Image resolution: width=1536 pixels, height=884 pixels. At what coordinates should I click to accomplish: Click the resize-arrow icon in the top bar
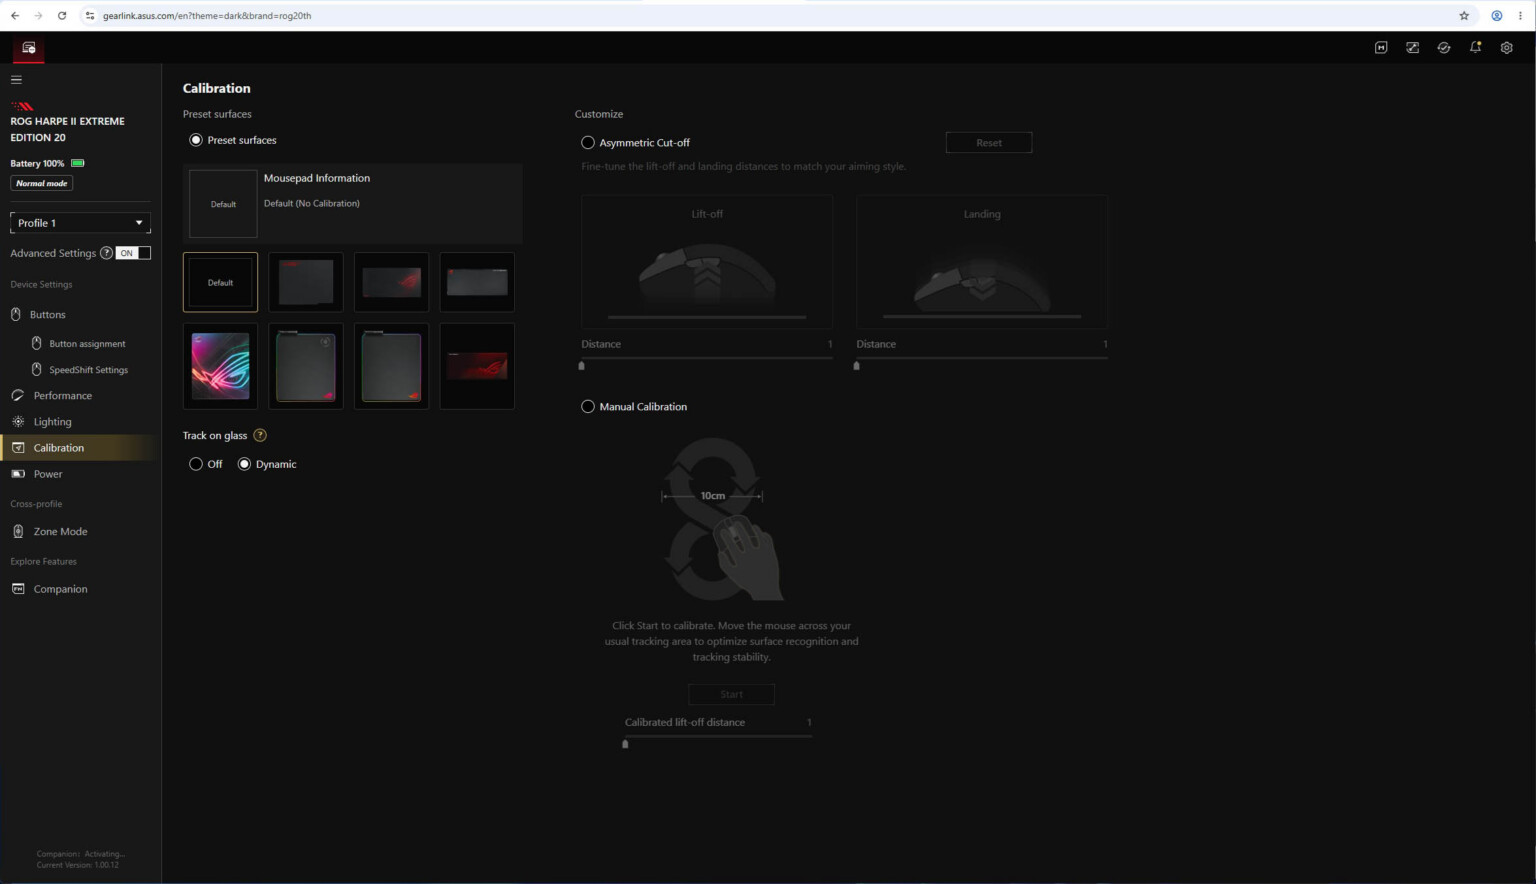[1412, 48]
